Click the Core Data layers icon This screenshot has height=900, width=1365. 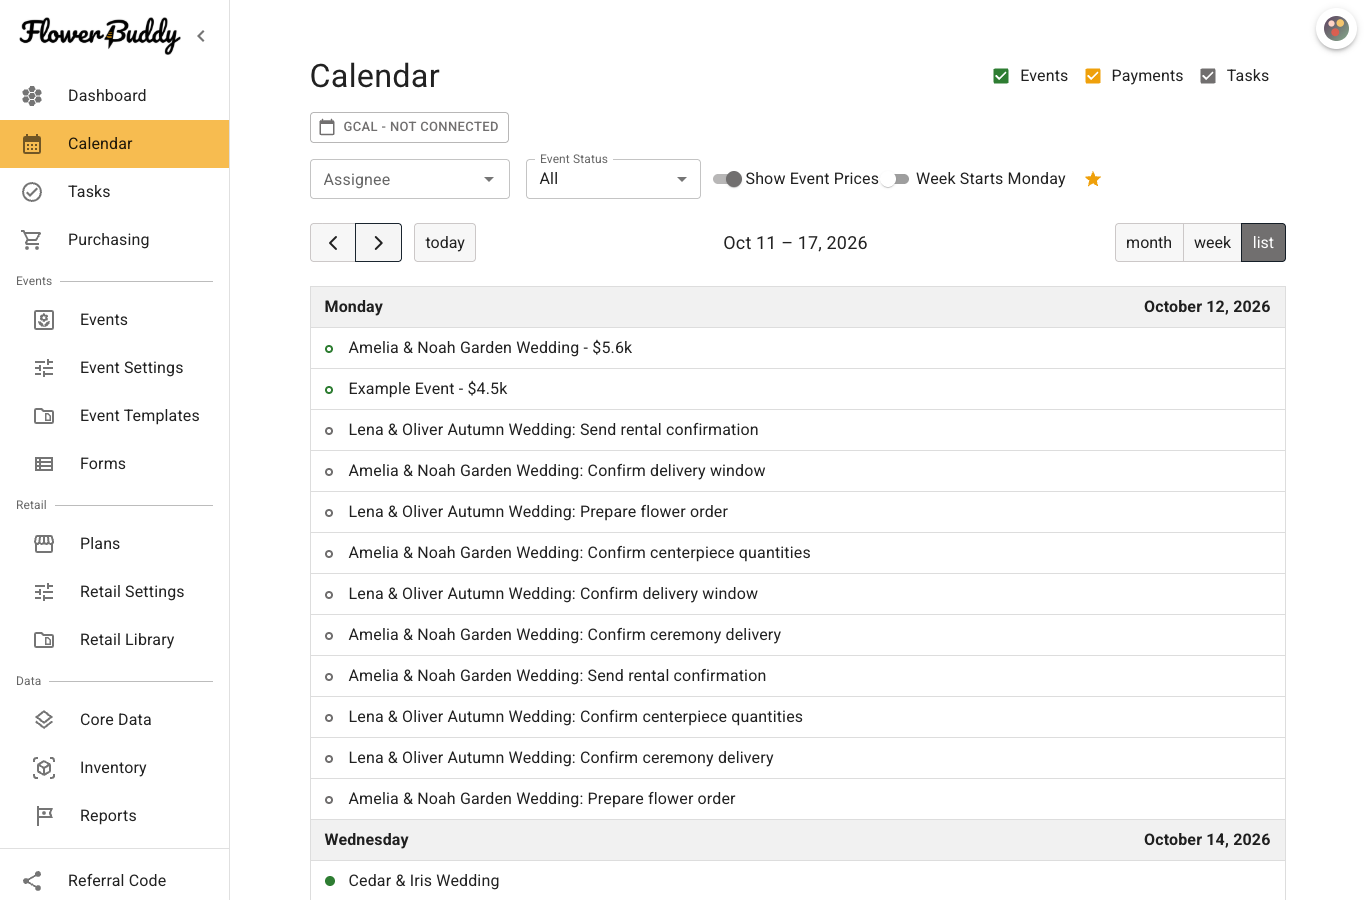[44, 720]
